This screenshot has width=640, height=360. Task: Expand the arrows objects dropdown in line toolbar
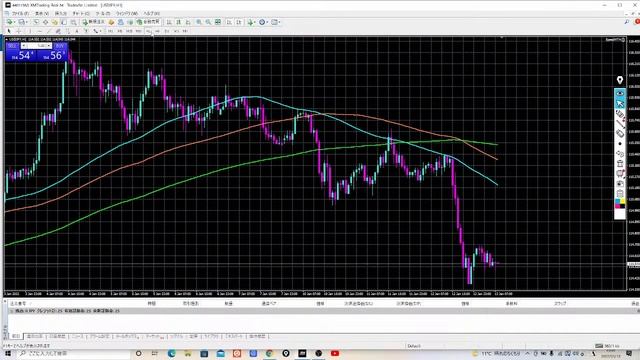pyautogui.click(x=100, y=31)
